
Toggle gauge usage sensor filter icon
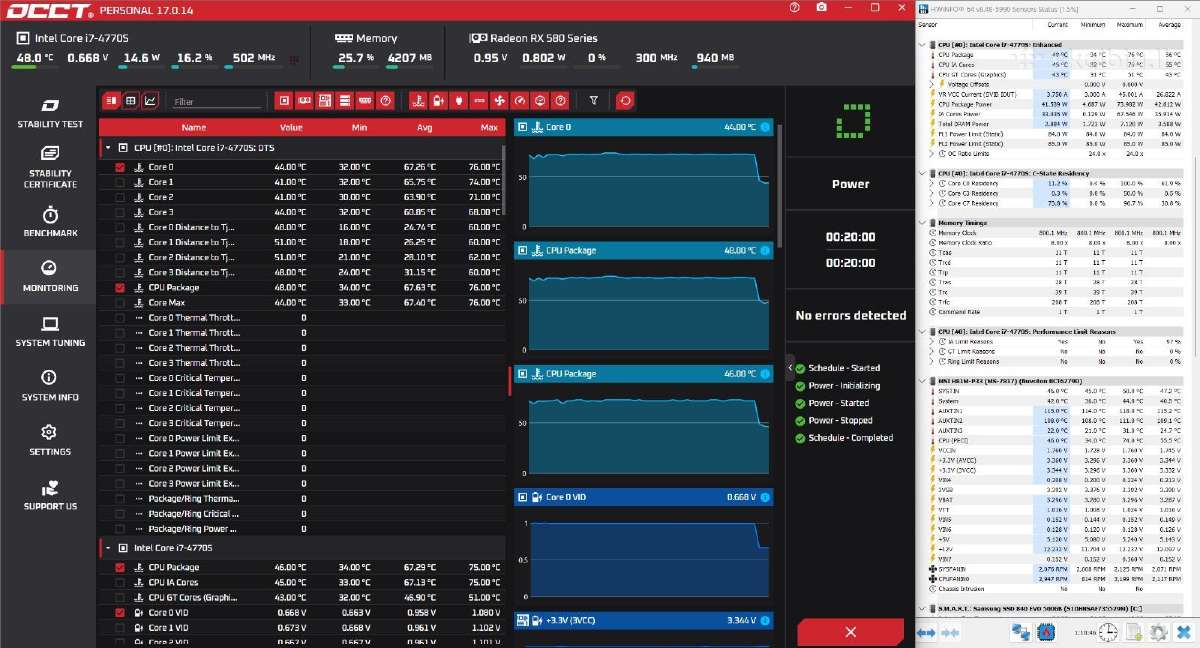pyautogui.click(x=519, y=100)
